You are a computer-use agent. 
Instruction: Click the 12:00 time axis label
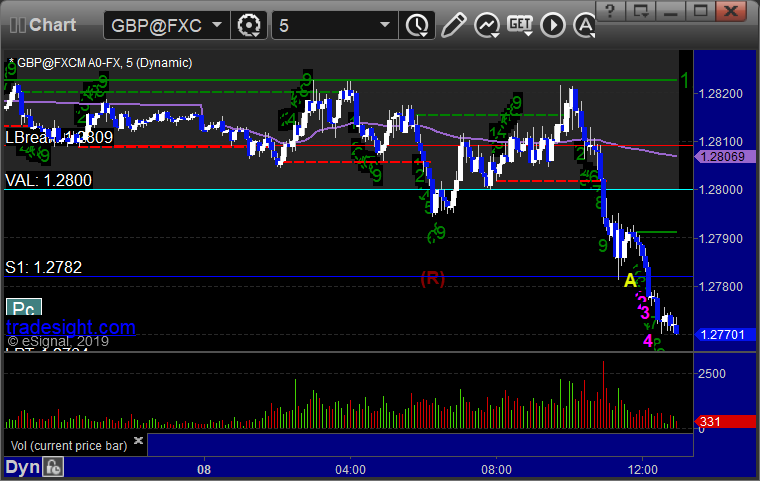pyautogui.click(x=643, y=469)
